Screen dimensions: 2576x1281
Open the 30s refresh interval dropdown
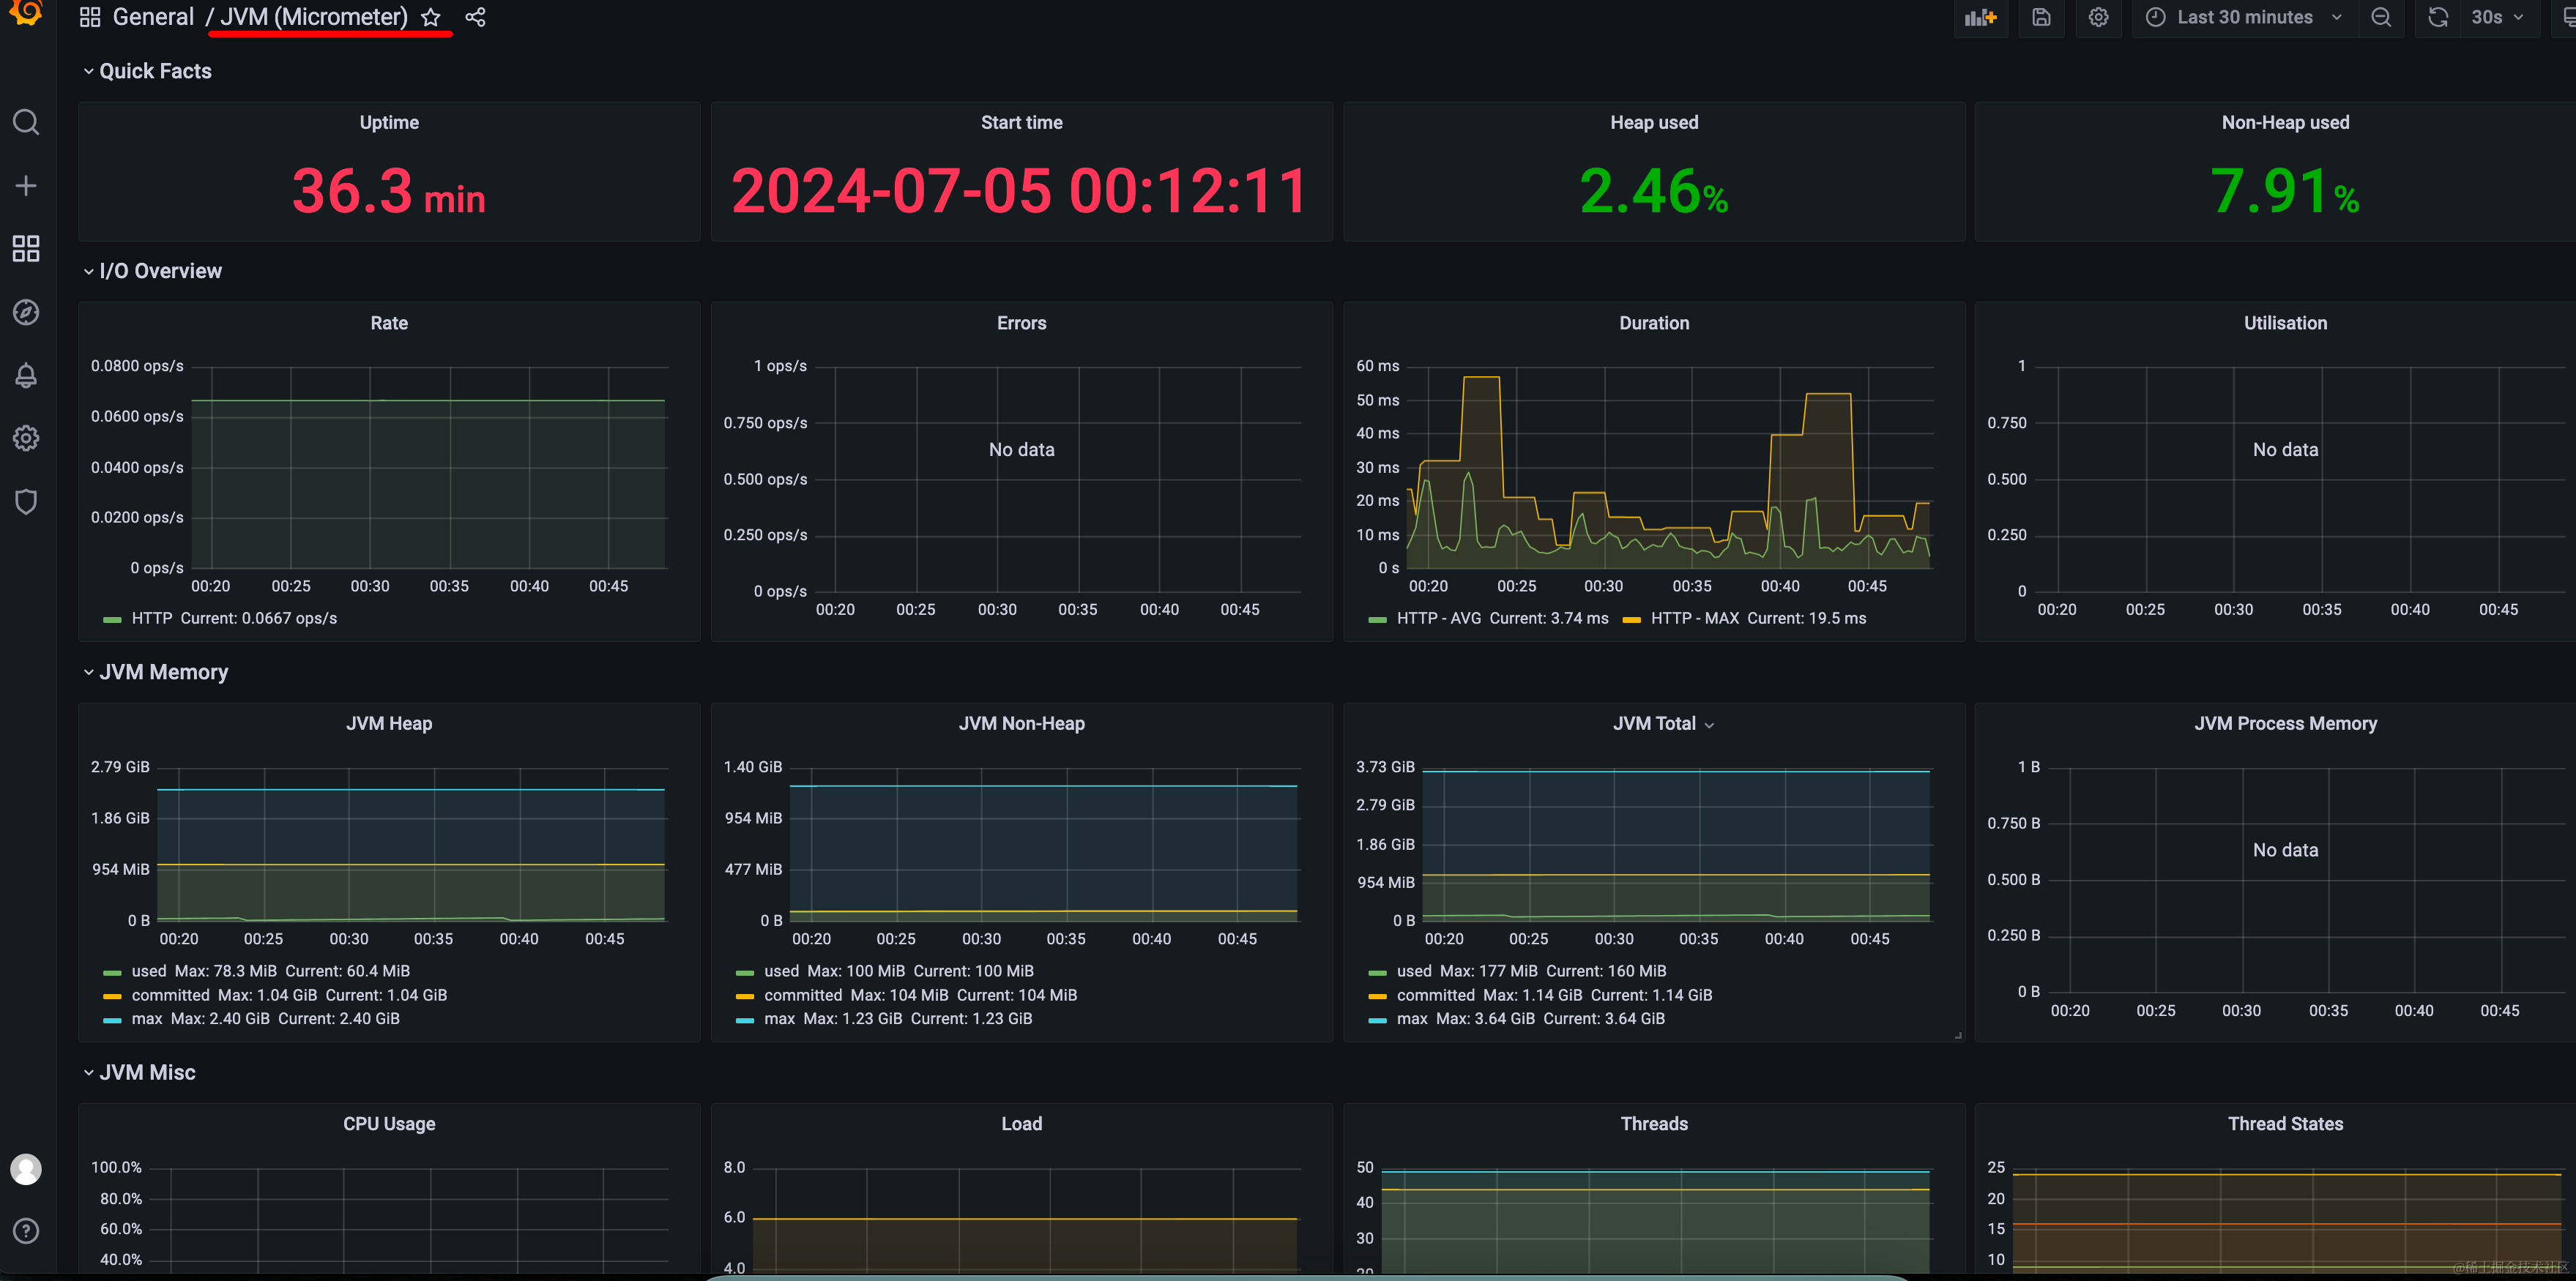click(x=2499, y=17)
